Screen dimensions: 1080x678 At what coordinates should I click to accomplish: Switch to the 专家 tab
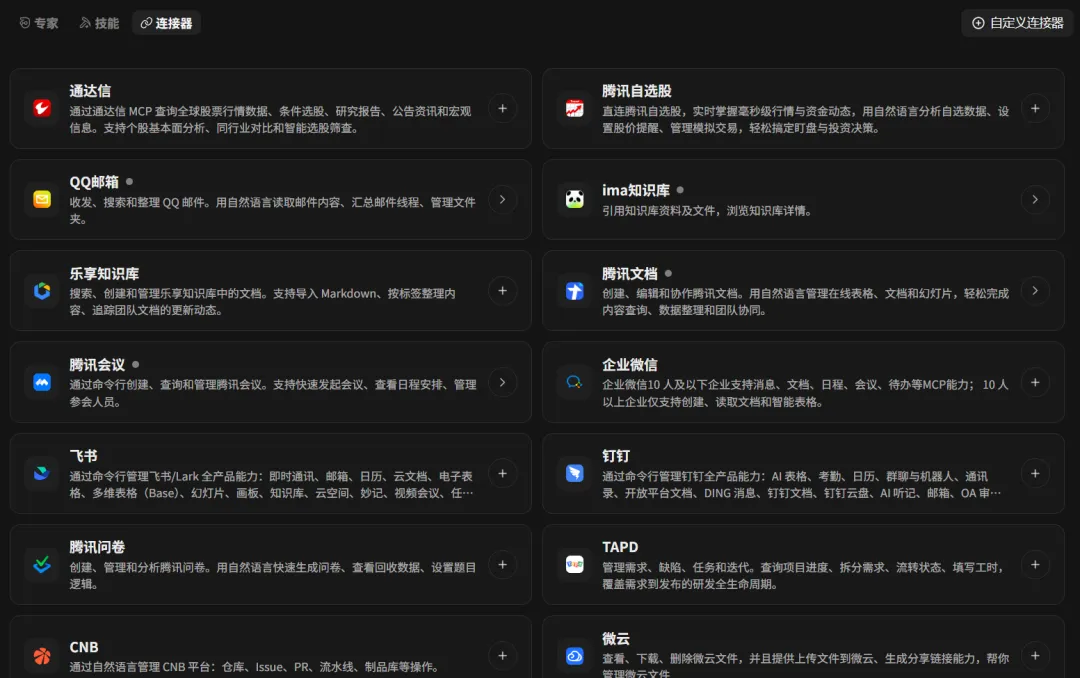tap(39, 23)
